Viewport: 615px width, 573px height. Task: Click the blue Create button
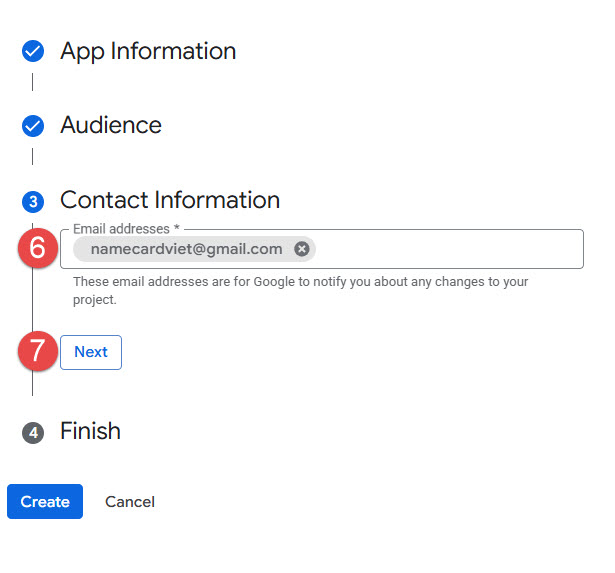pyautogui.click(x=45, y=502)
